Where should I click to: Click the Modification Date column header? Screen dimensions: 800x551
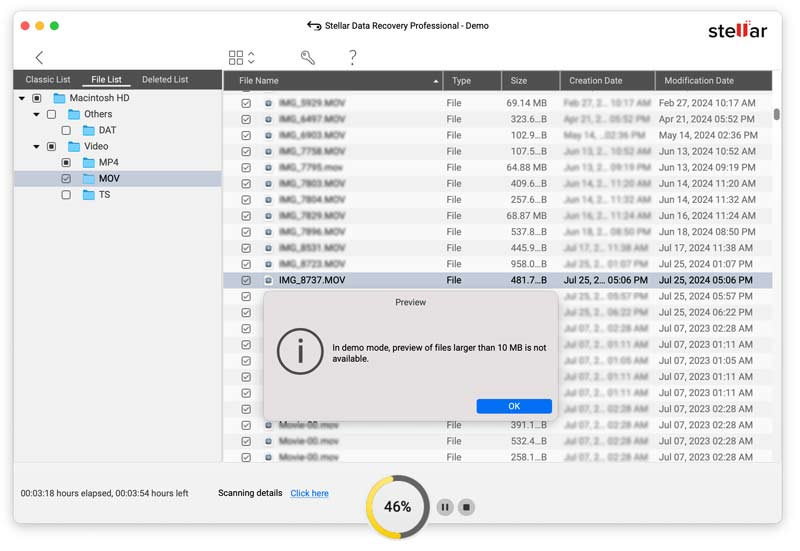click(713, 81)
